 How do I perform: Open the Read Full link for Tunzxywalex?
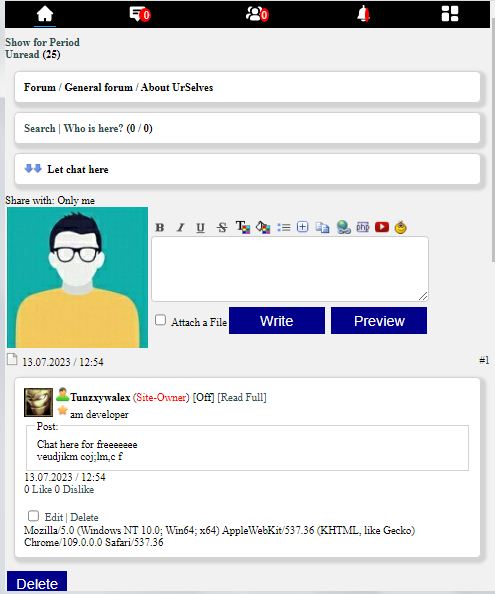242,397
